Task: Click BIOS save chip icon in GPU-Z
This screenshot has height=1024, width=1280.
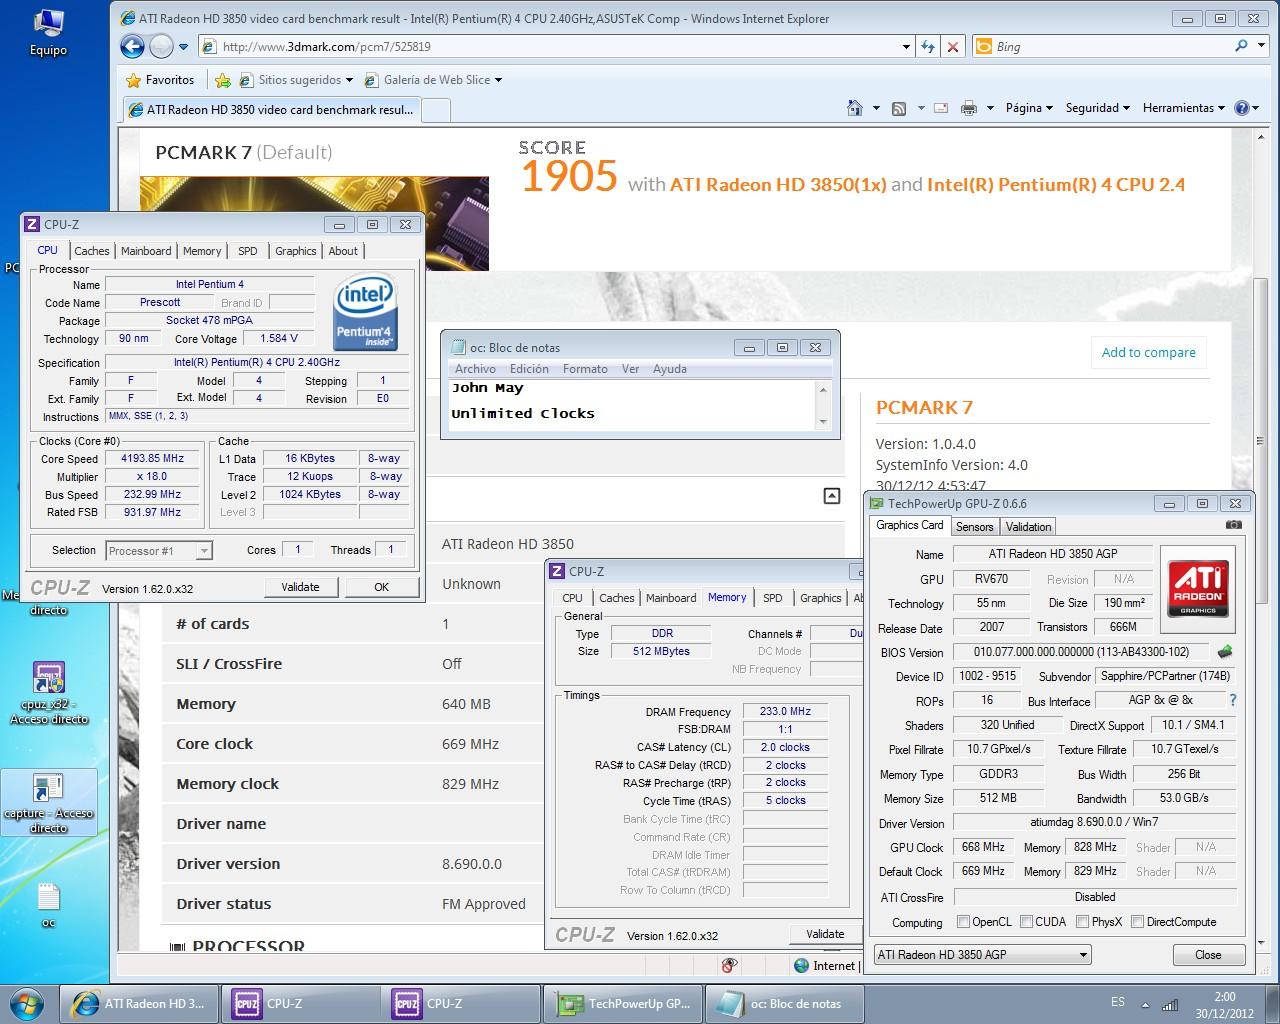Action: 1224,652
